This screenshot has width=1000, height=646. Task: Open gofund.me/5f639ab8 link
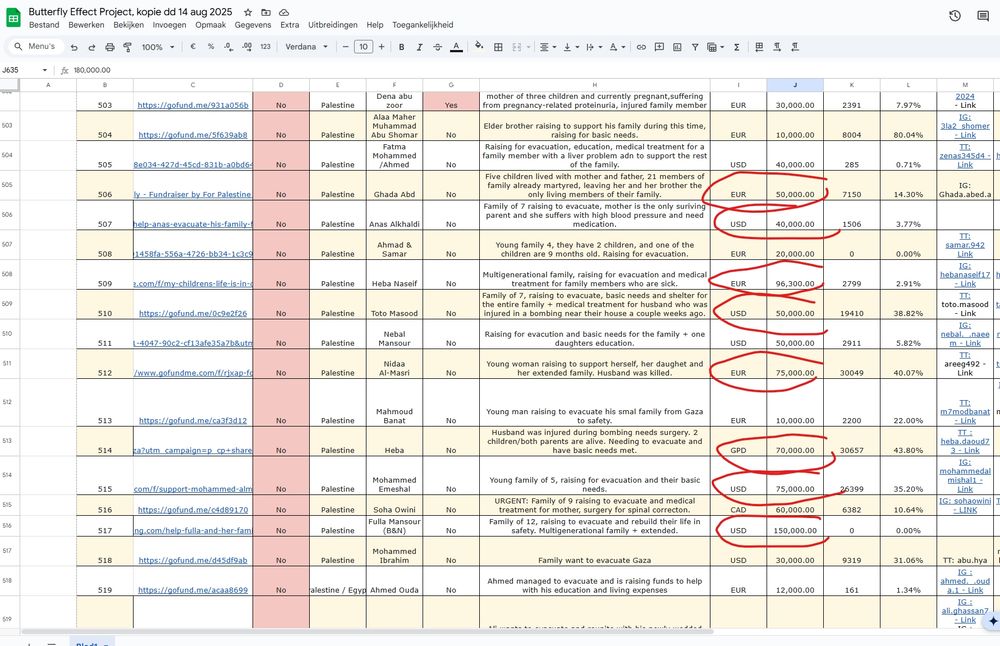click(193, 135)
